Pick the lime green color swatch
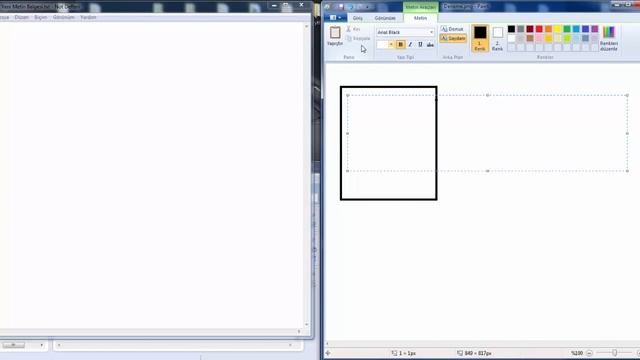 point(567,38)
